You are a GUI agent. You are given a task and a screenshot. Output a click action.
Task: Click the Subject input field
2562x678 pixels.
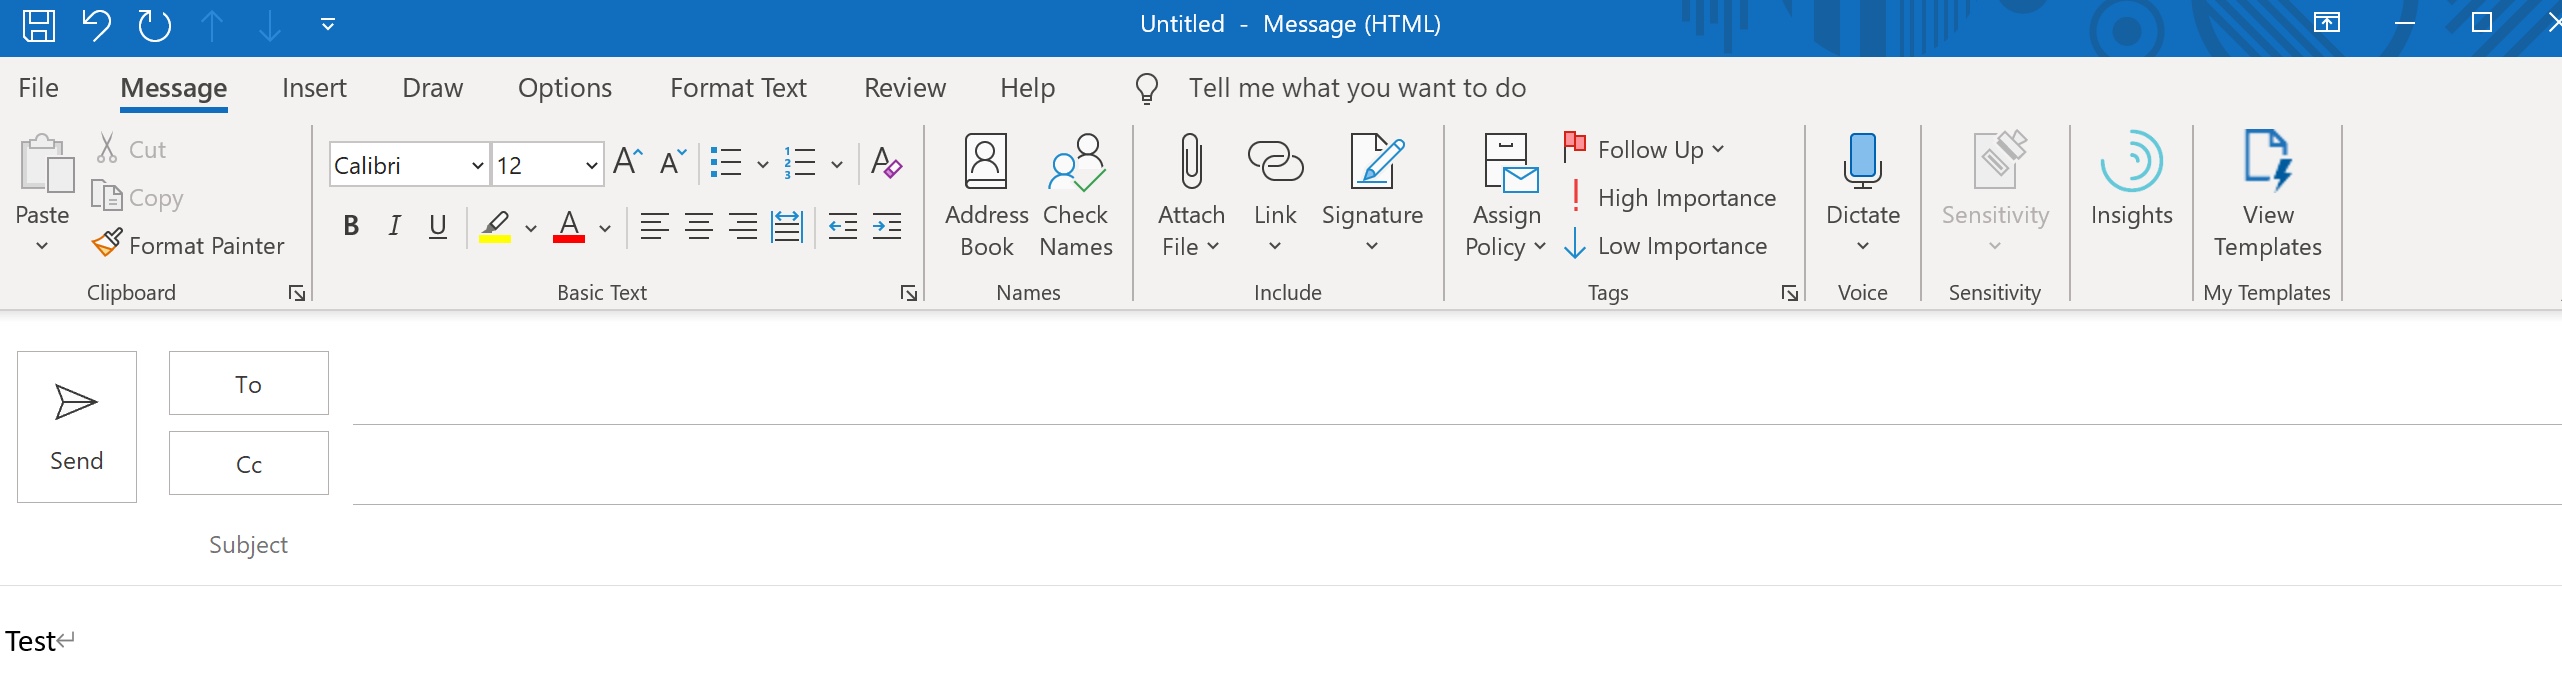[1456, 545]
